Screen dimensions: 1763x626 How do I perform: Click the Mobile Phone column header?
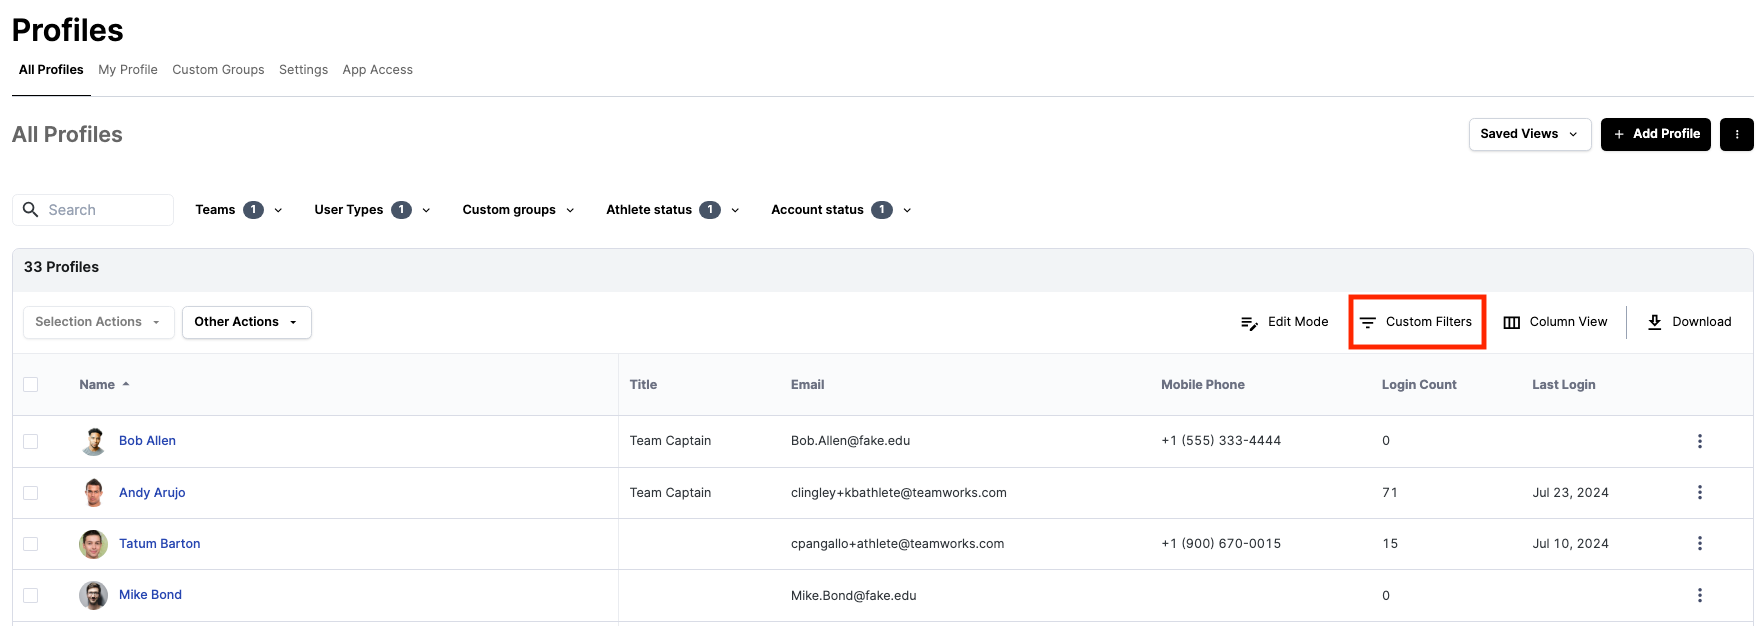tap(1203, 385)
